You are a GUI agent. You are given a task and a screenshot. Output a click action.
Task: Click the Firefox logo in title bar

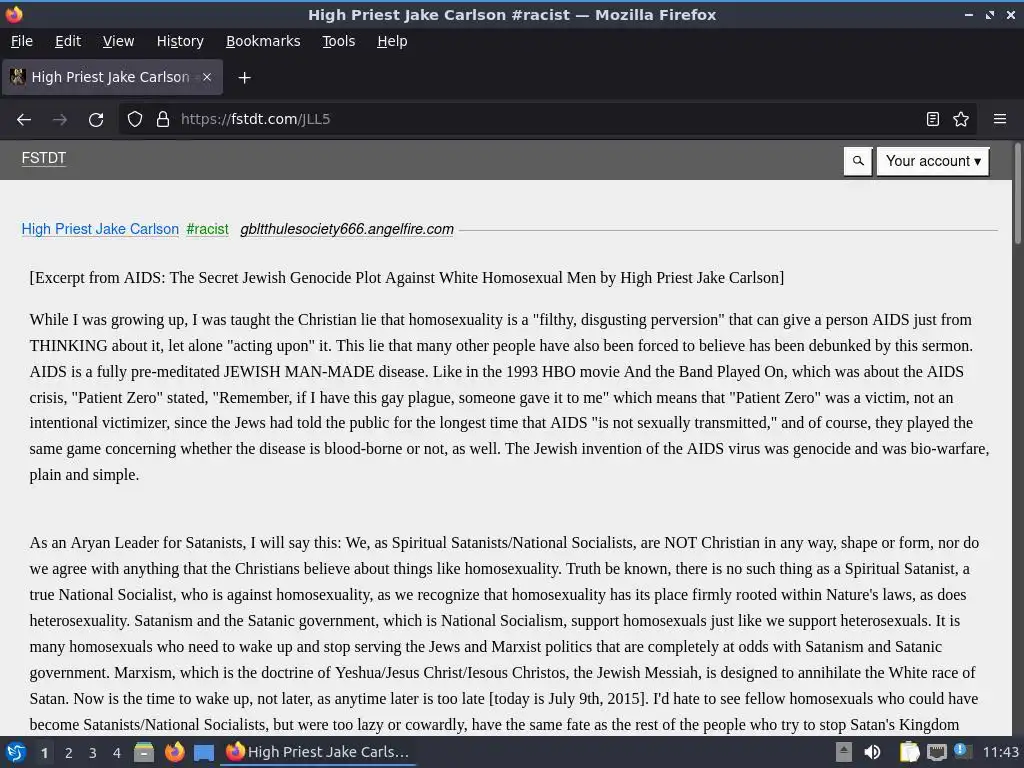[14, 14]
